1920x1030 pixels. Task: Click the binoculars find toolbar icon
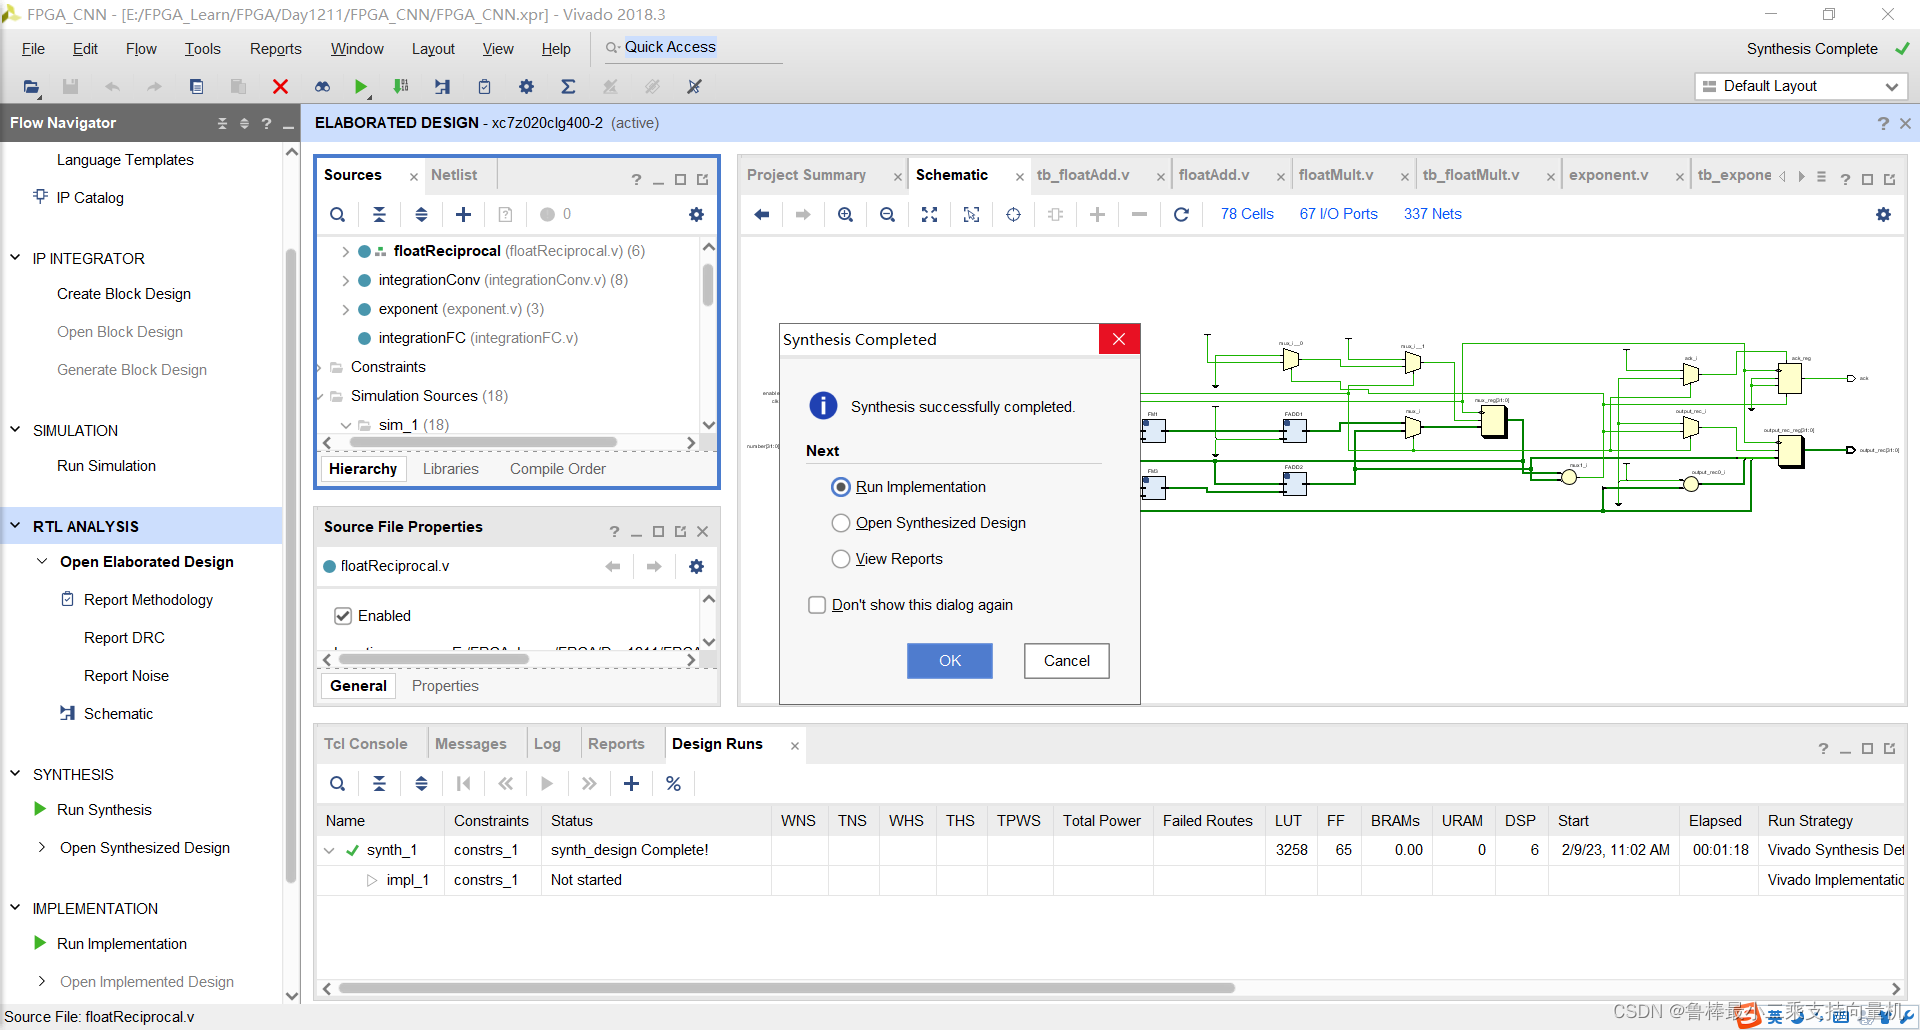[x=322, y=87]
